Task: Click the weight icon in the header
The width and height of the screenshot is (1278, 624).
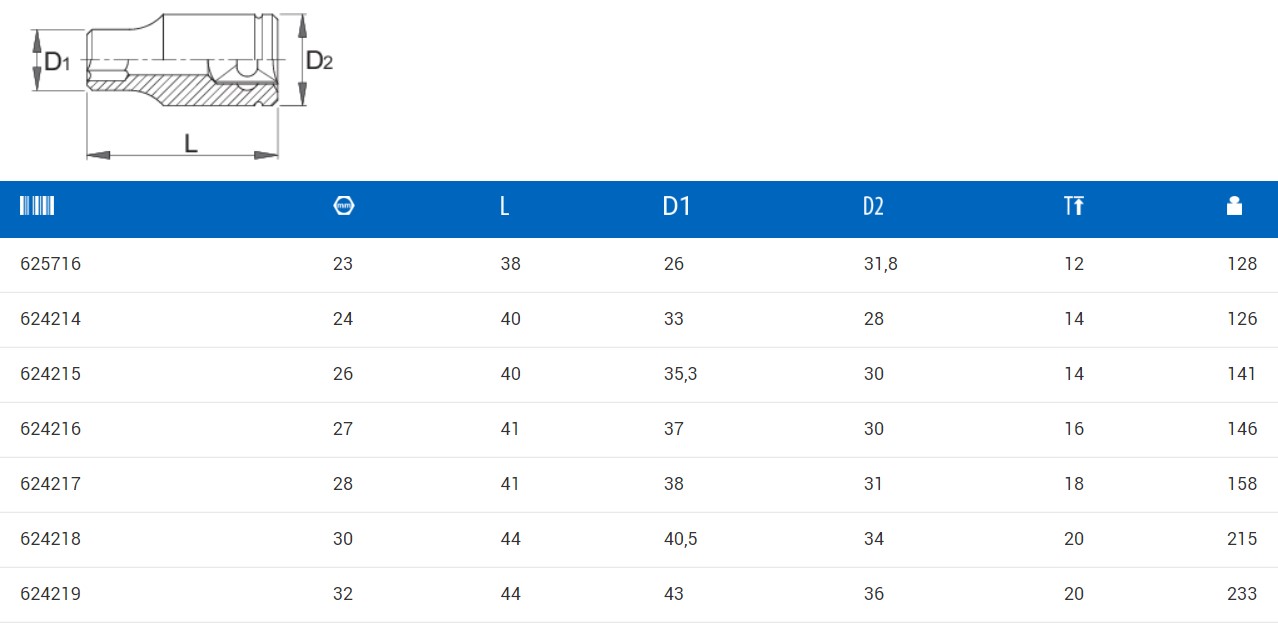Action: [x=1234, y=206]
